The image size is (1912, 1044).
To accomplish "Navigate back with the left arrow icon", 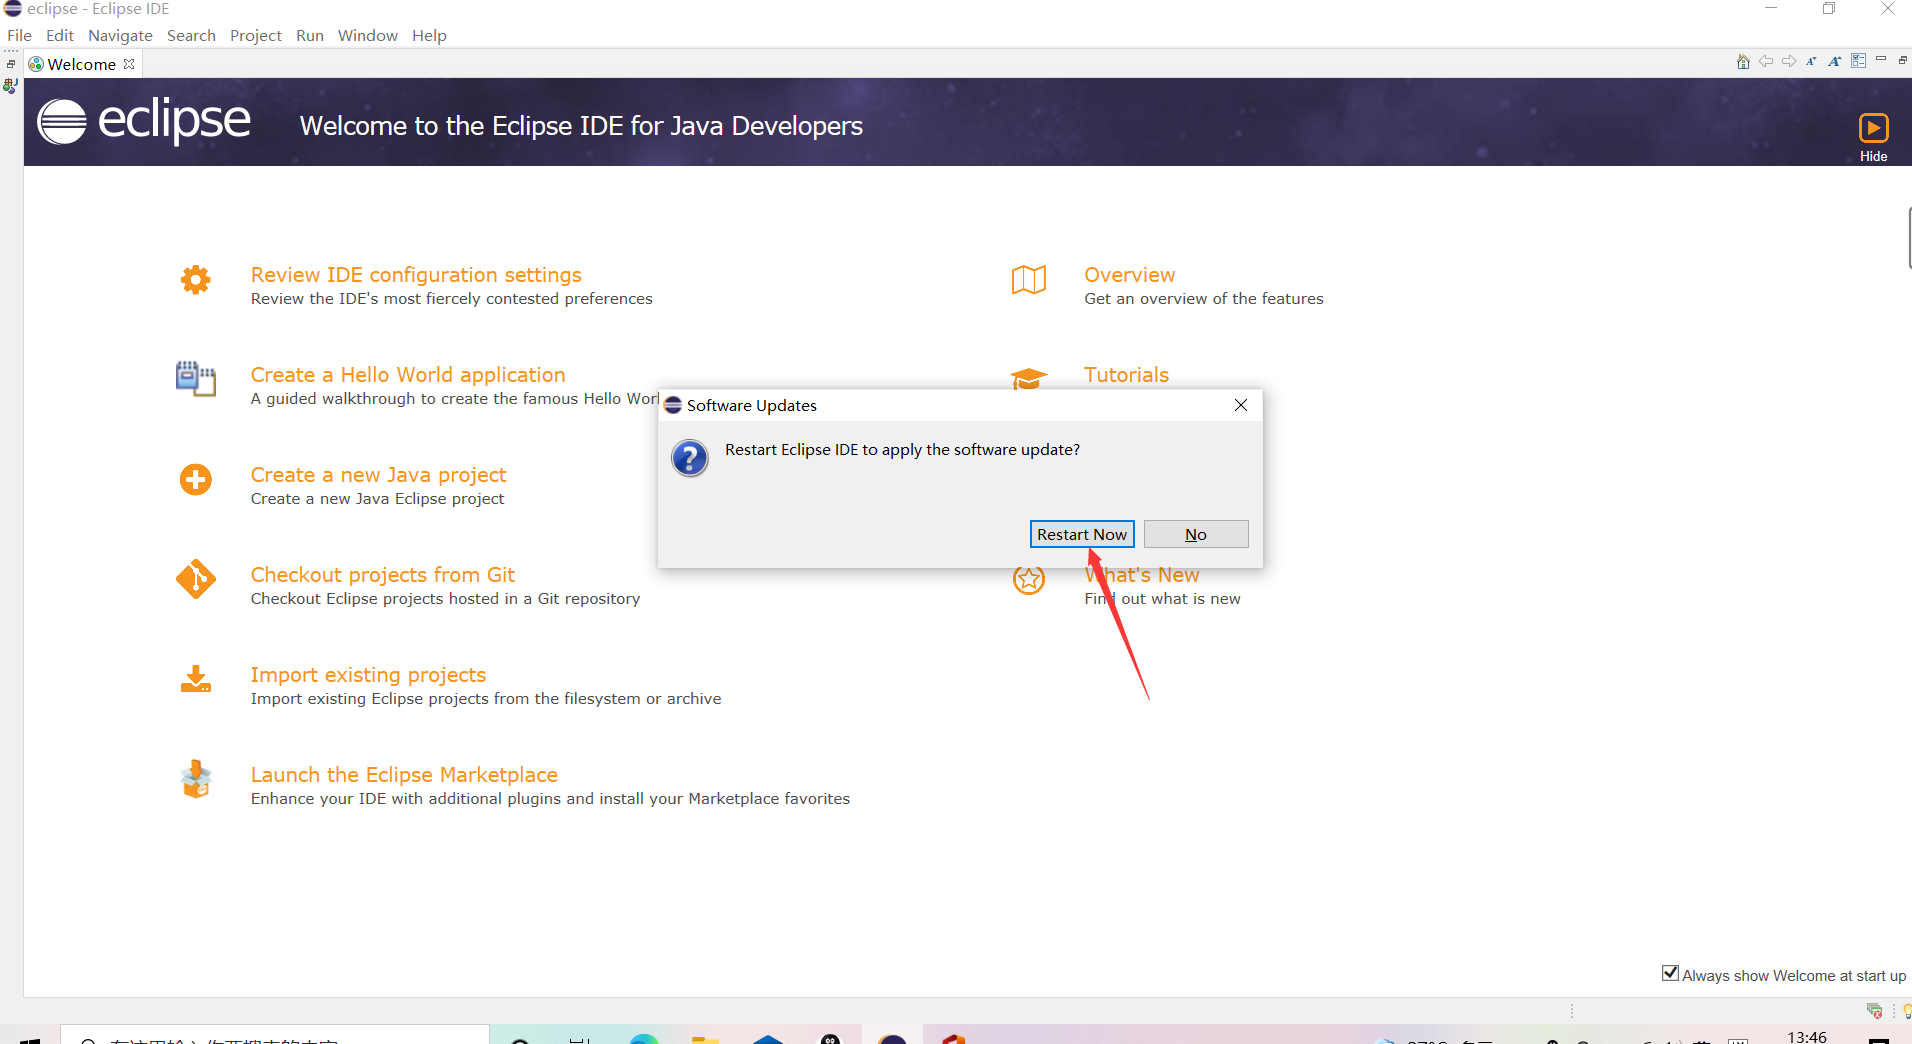I will [1766, 62].
